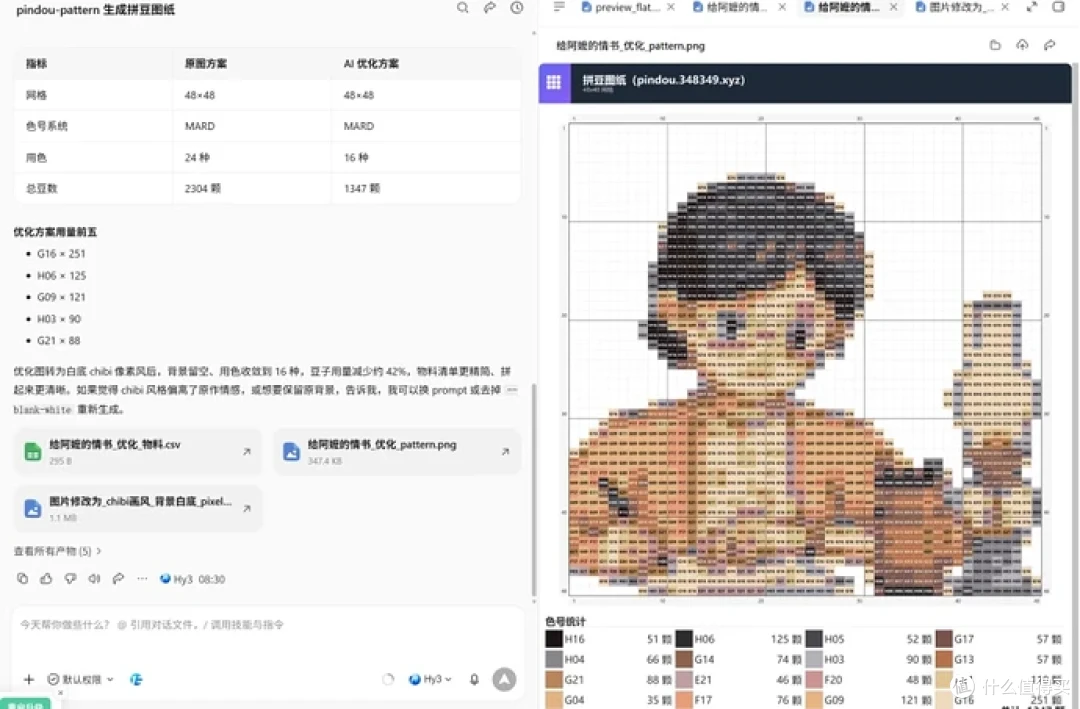
Task: Select the 原图方案 column header
Action: 205,63
